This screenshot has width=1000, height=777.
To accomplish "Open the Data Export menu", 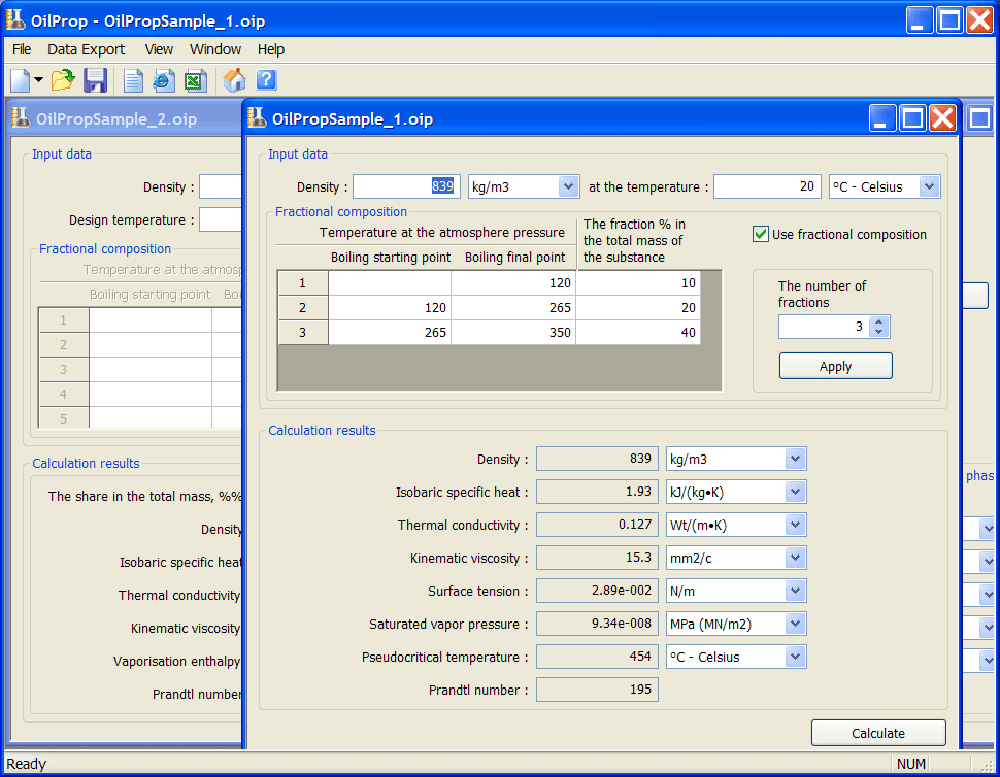I will [86, 49].
